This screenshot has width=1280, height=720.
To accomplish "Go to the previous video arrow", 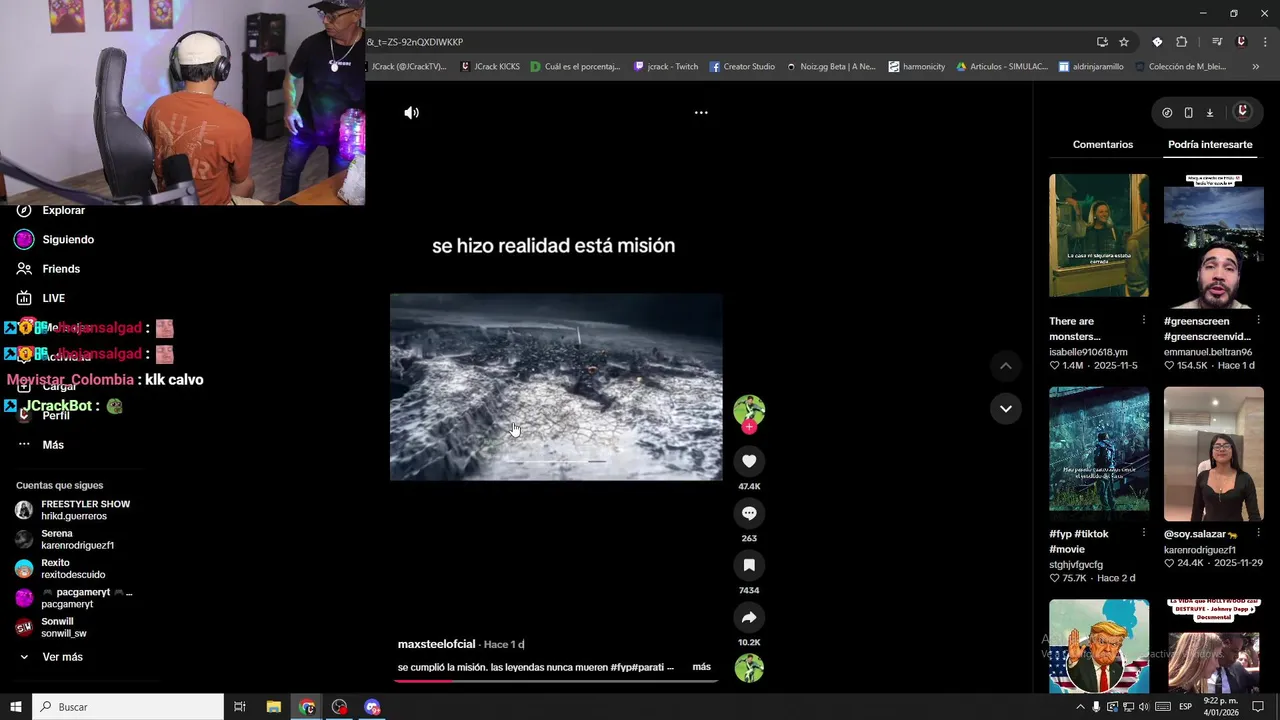I will [x=1006, y=366].
